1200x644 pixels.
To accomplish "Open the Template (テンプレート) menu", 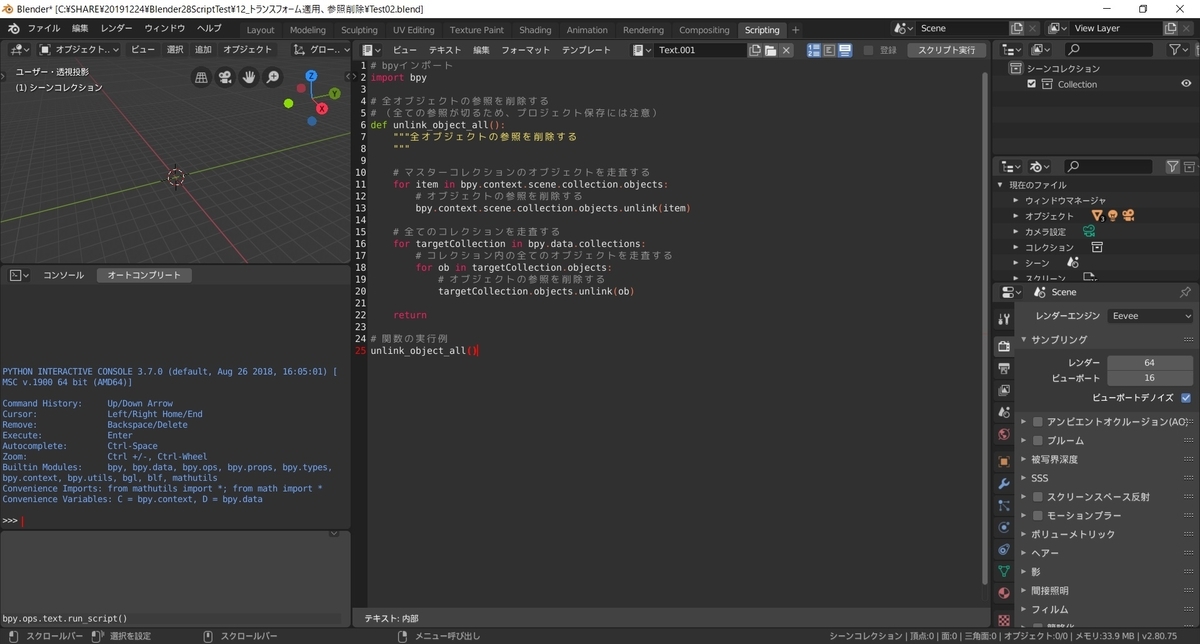I will pos(586,50).
